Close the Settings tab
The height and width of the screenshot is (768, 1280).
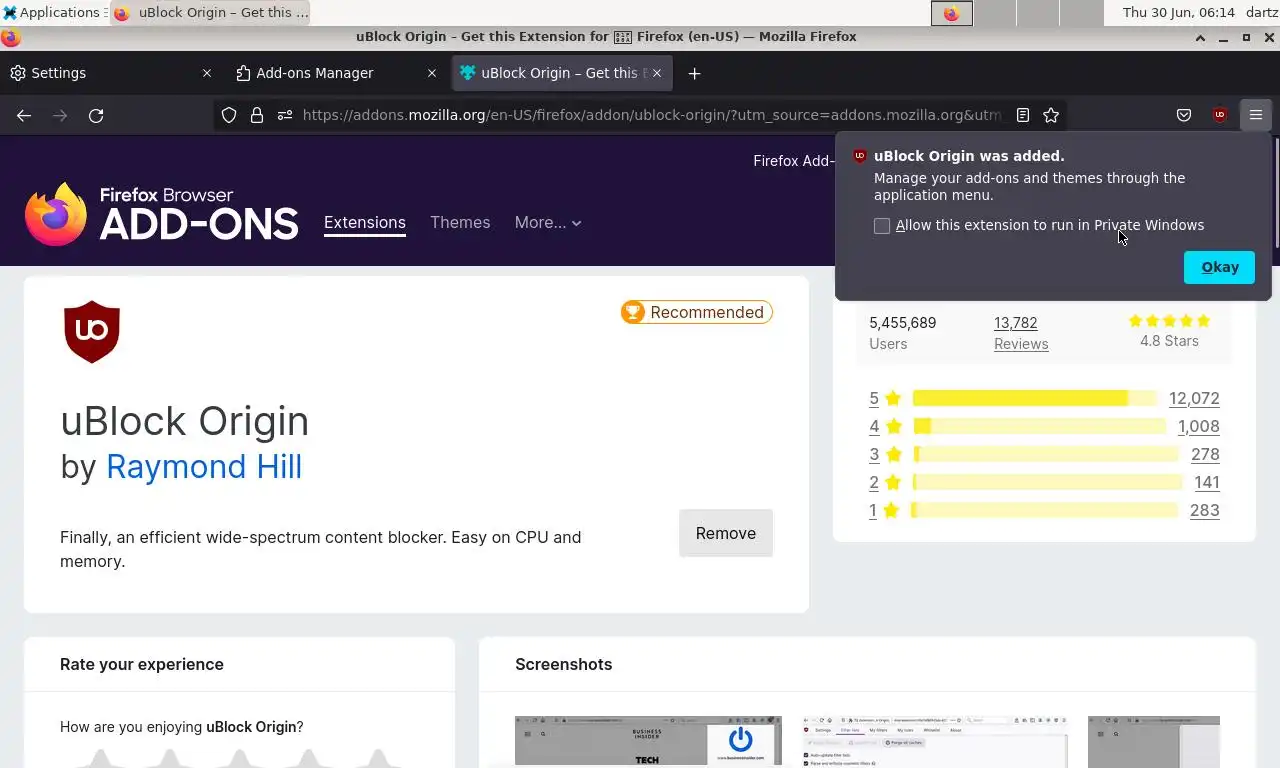[x=207, y=73]
